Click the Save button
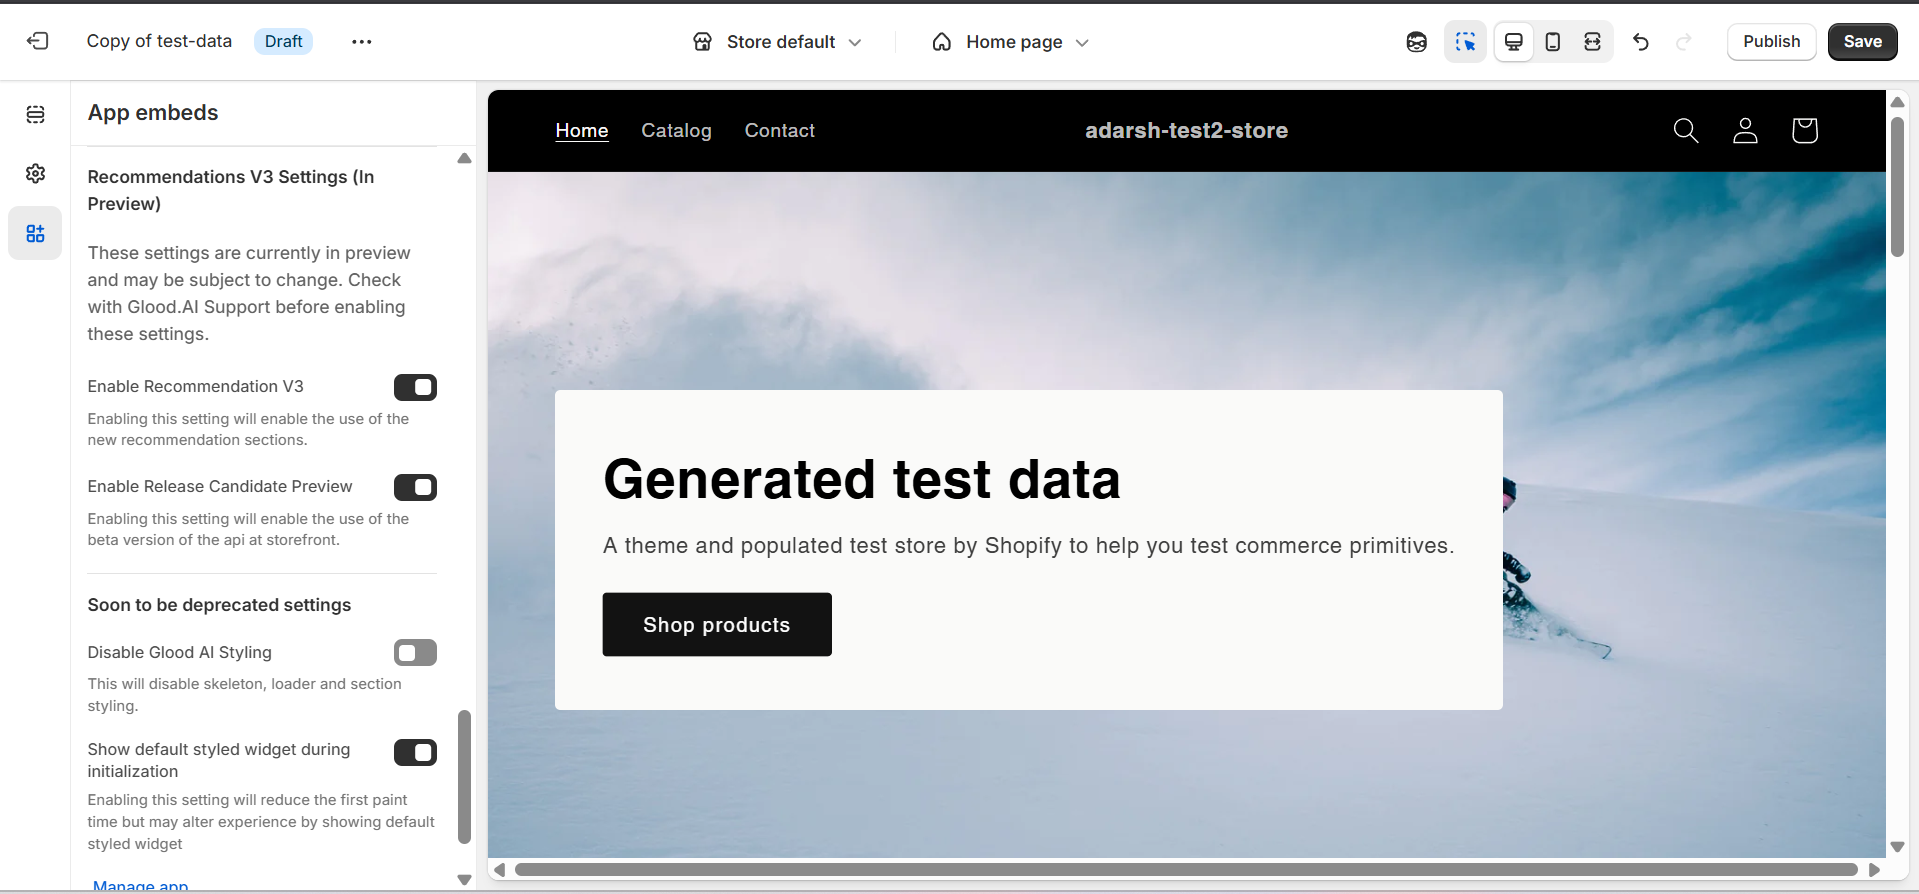This screenshot has width=1919, height=894. pos(1862,41)
